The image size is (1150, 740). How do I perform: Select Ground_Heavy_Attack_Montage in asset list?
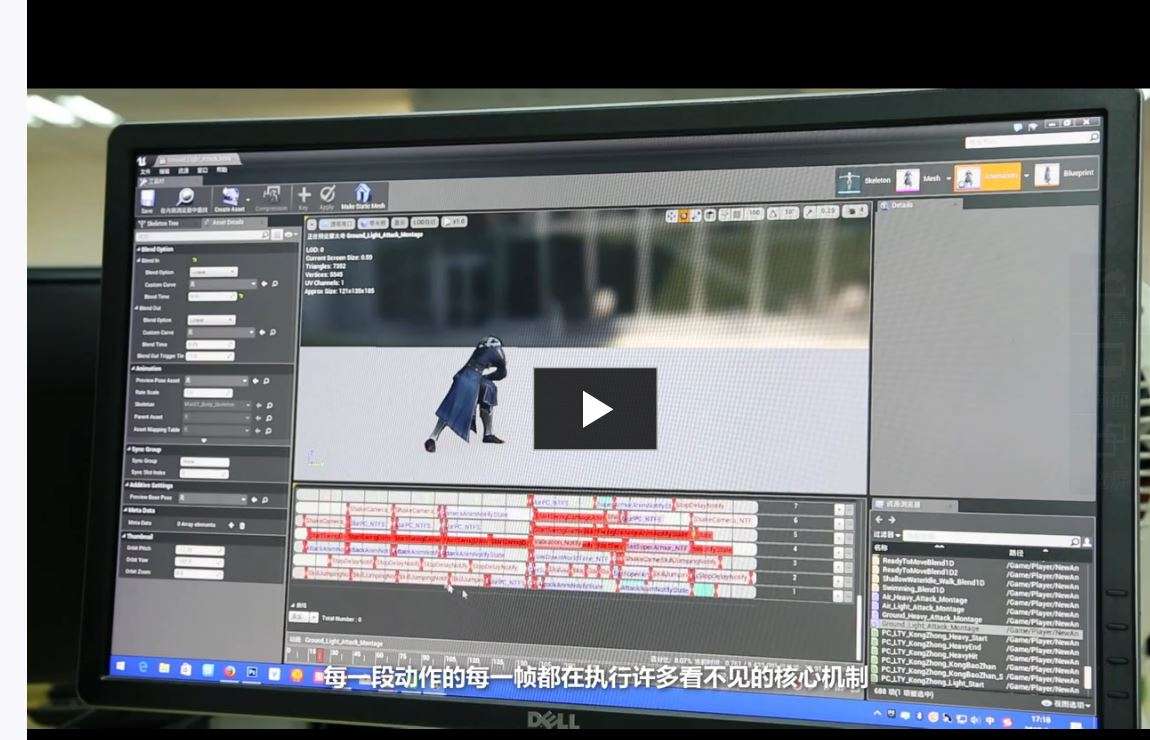pos(931,618)
